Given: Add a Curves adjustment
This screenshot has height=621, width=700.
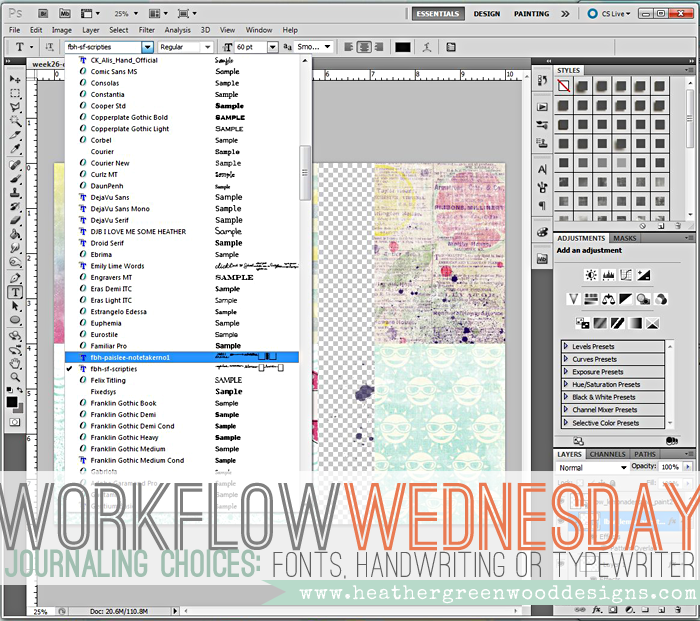Looking at the screenshot, I should pyautogui.click(x=626, y=275).
